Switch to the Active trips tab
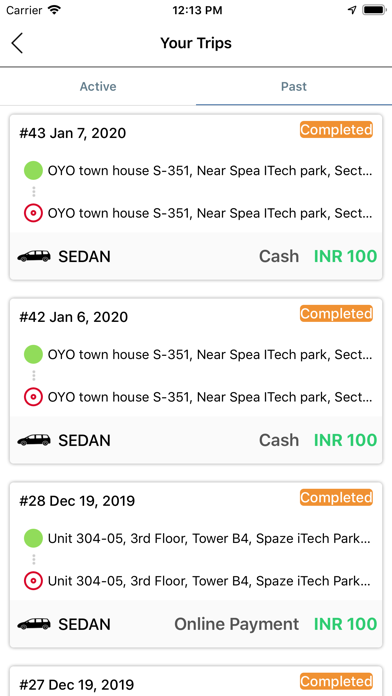 [x=98, y=86]
